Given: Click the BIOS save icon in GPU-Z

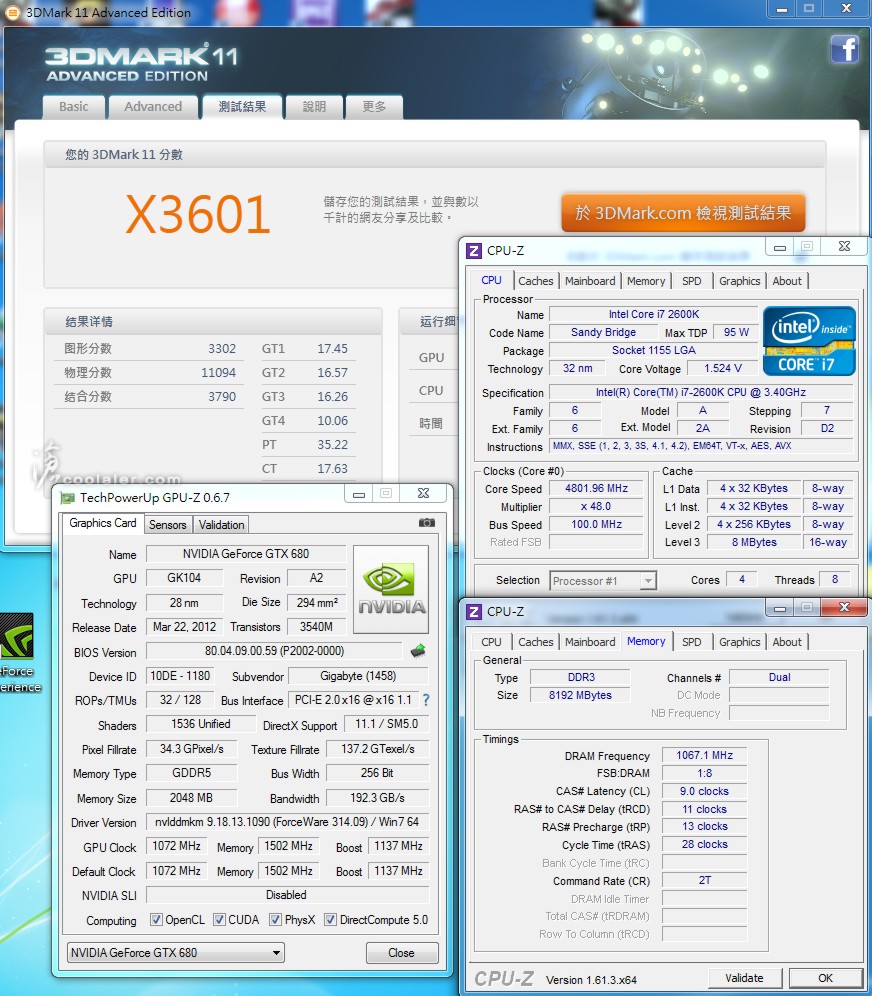Looking at the screenshot, I should coord(418,651).
